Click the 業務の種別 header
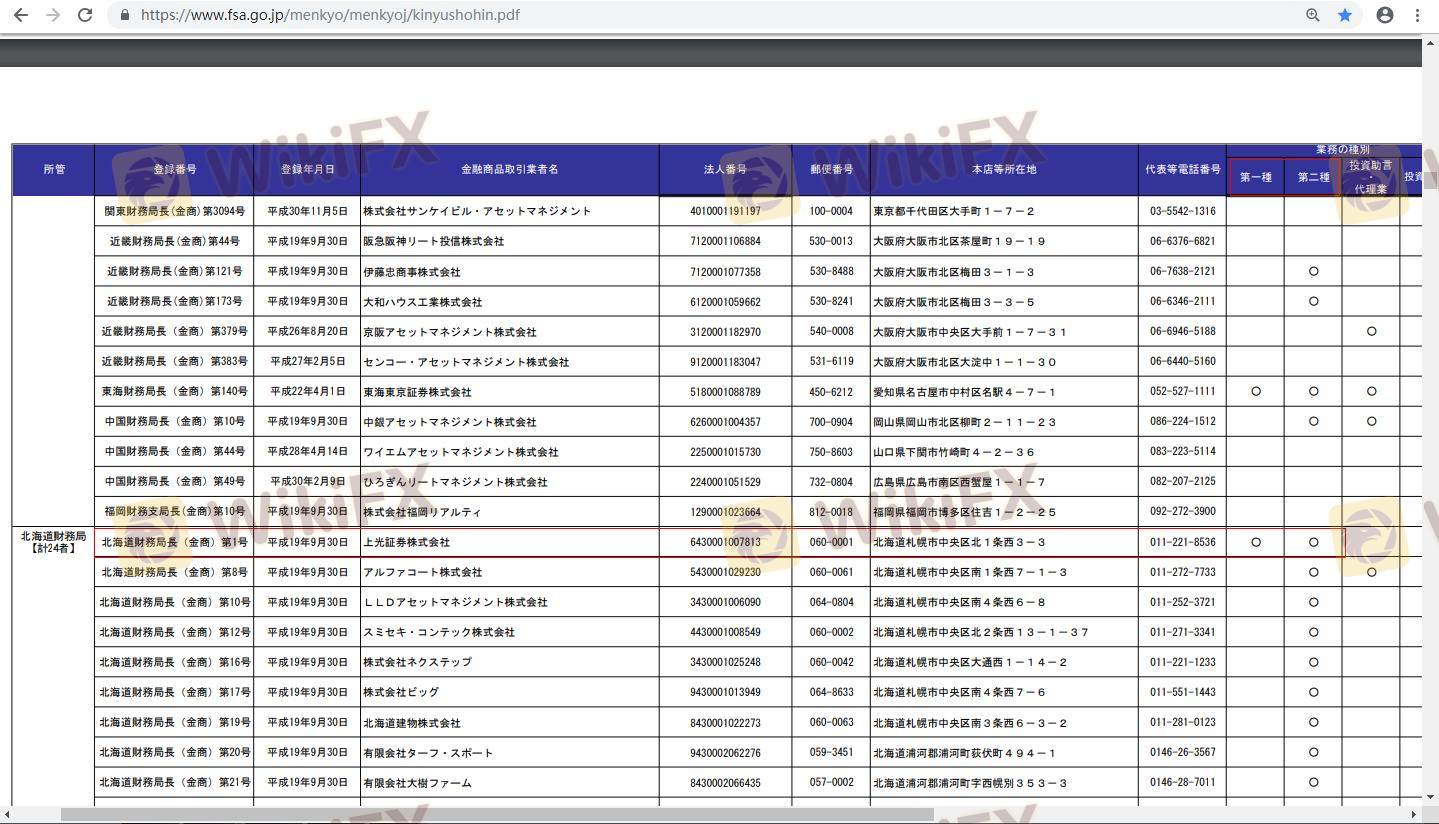The image size is (1439, 824). pos(1342,150)
